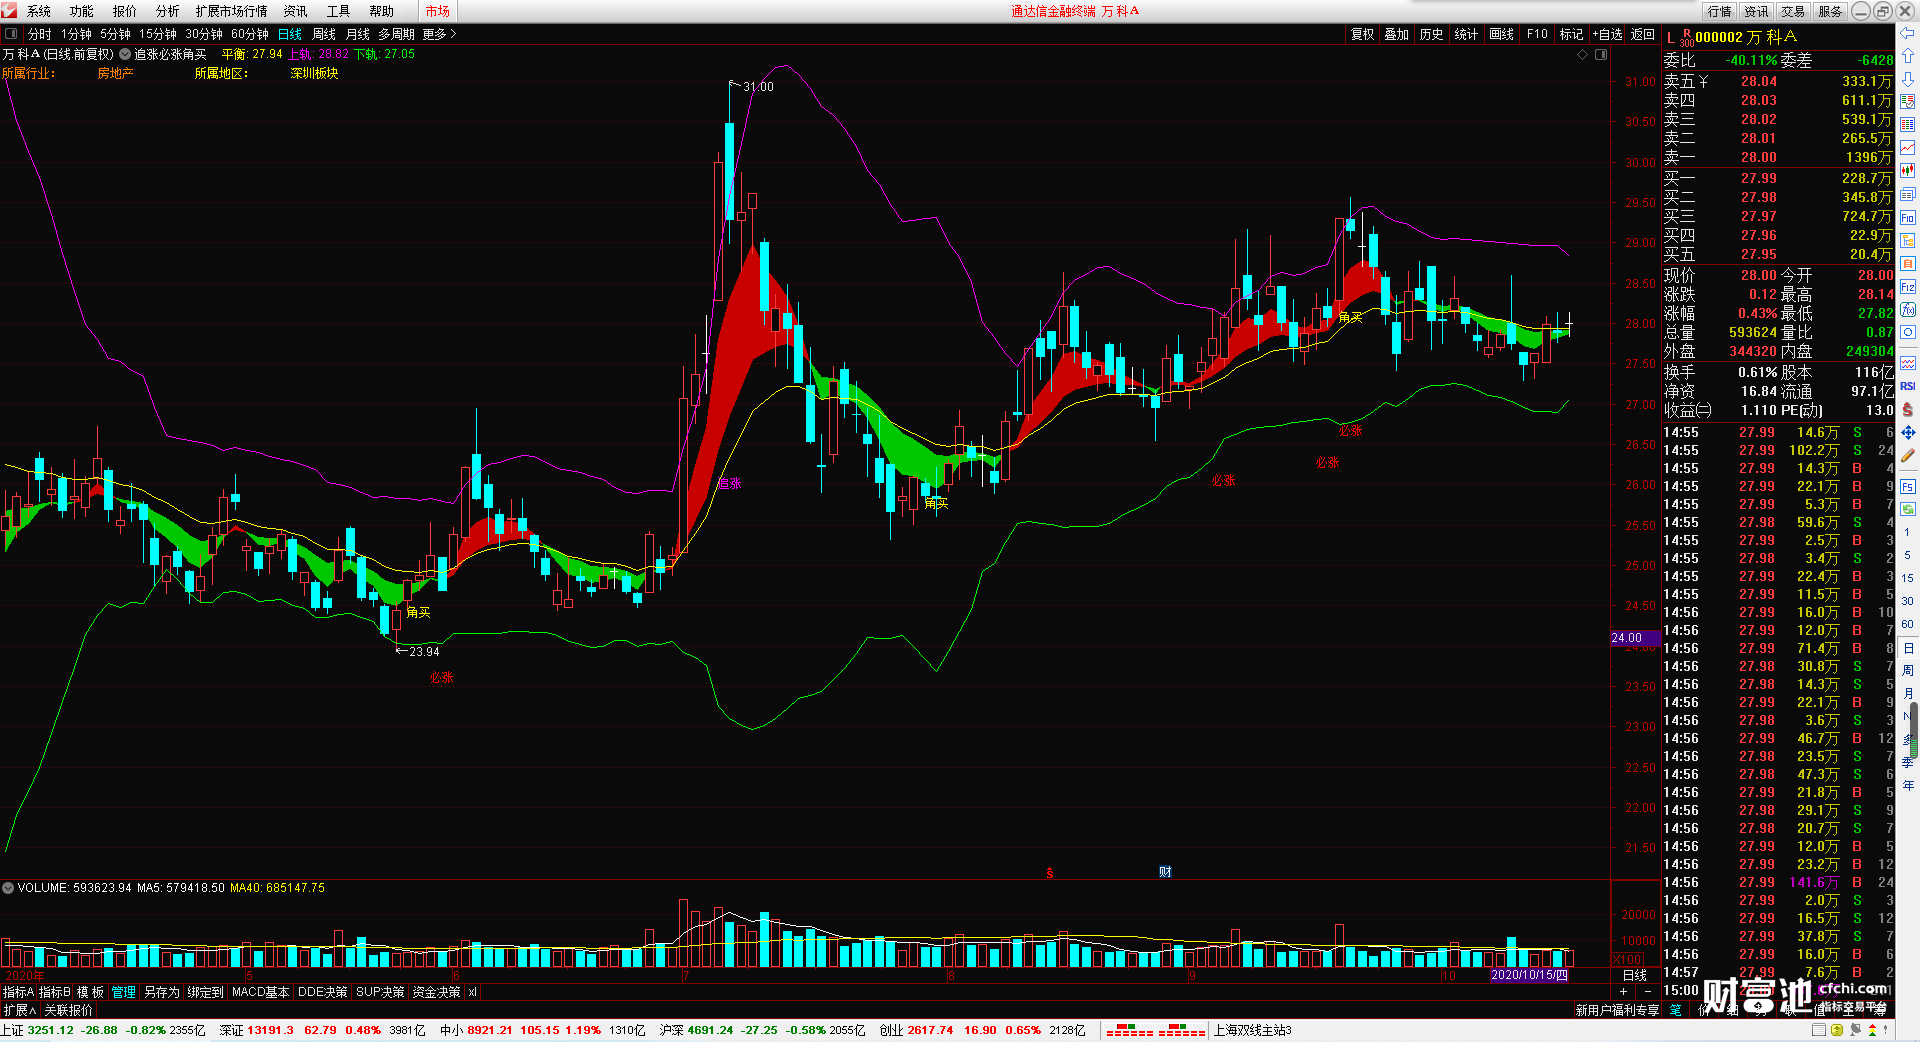Click the 返回 return button
The width and height of the screenshot is (1920, 1042).
1643,34
